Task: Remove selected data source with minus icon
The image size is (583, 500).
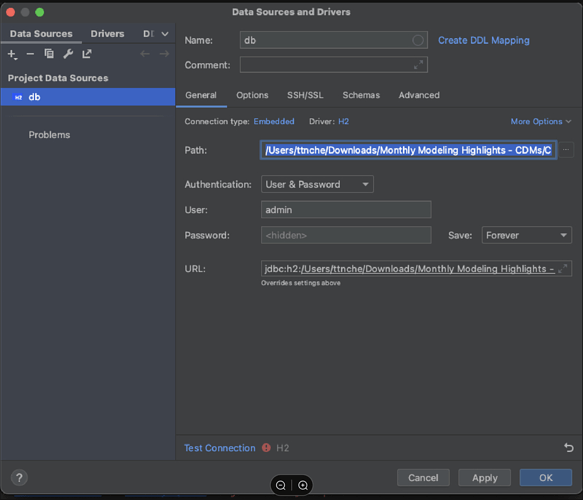Action: 30,54
